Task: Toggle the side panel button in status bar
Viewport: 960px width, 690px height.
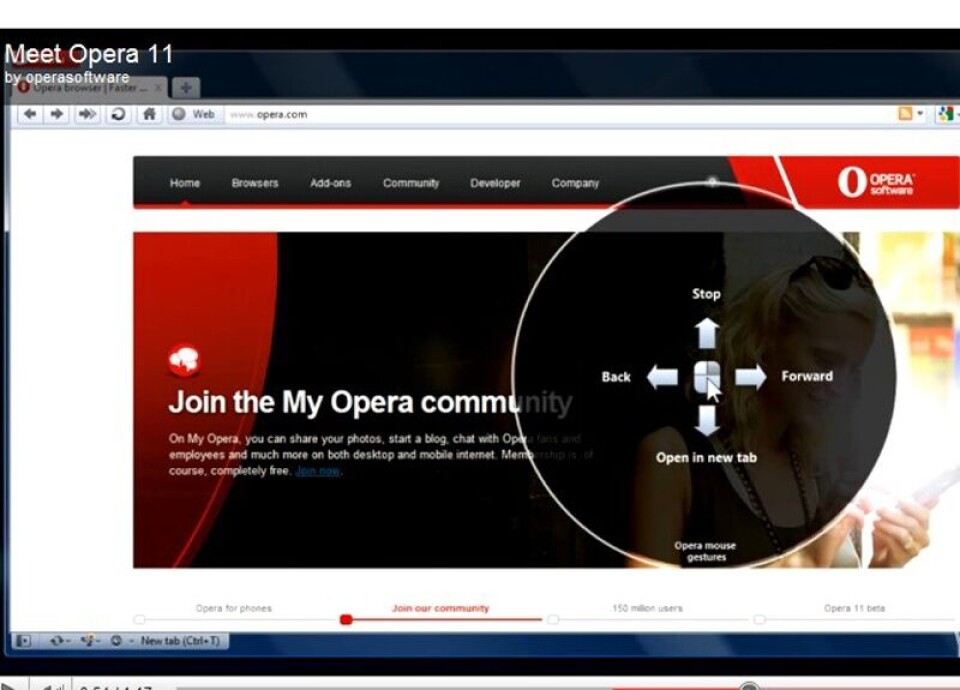Action: (x=23, y=641)
